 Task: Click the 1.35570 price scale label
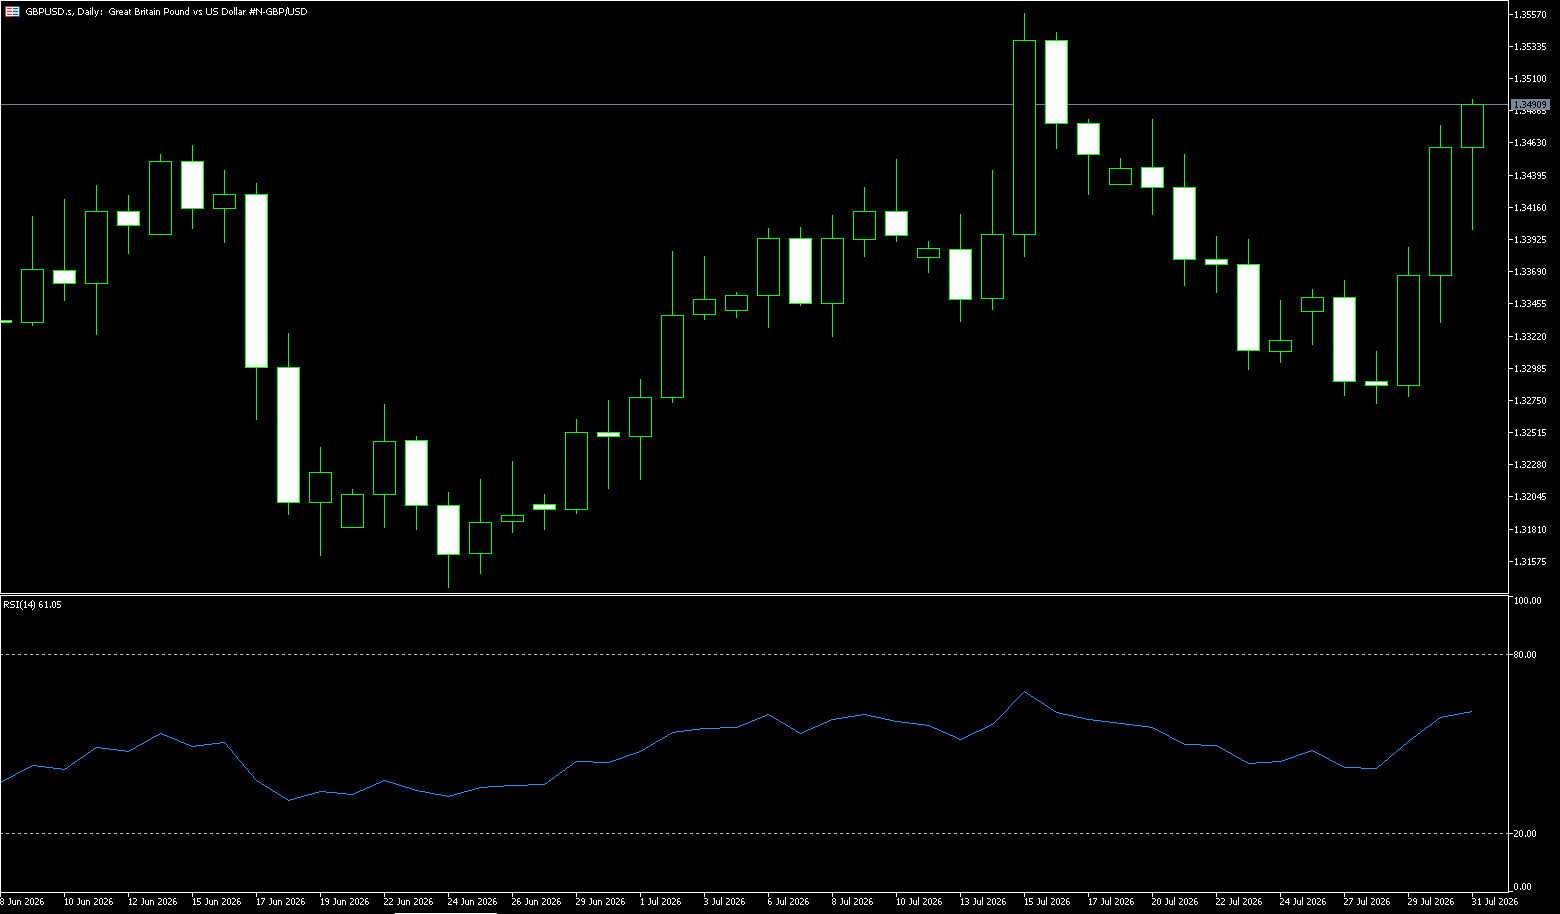tap(1531, 14)
